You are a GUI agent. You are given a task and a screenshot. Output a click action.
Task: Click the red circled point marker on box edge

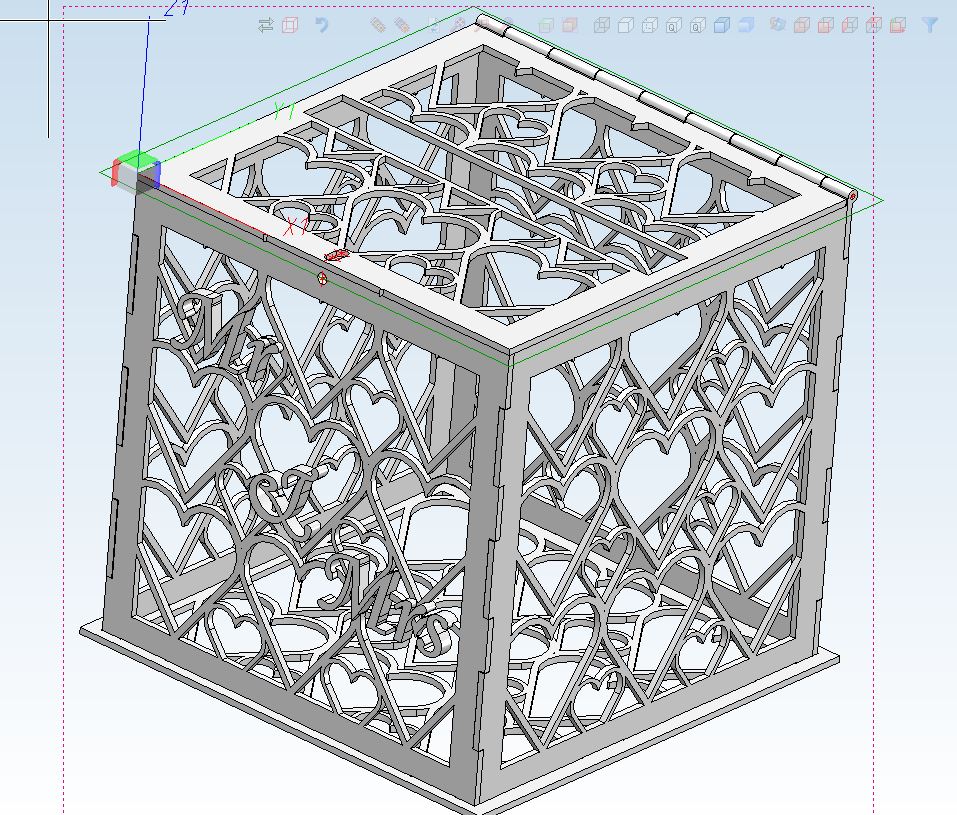322,278
